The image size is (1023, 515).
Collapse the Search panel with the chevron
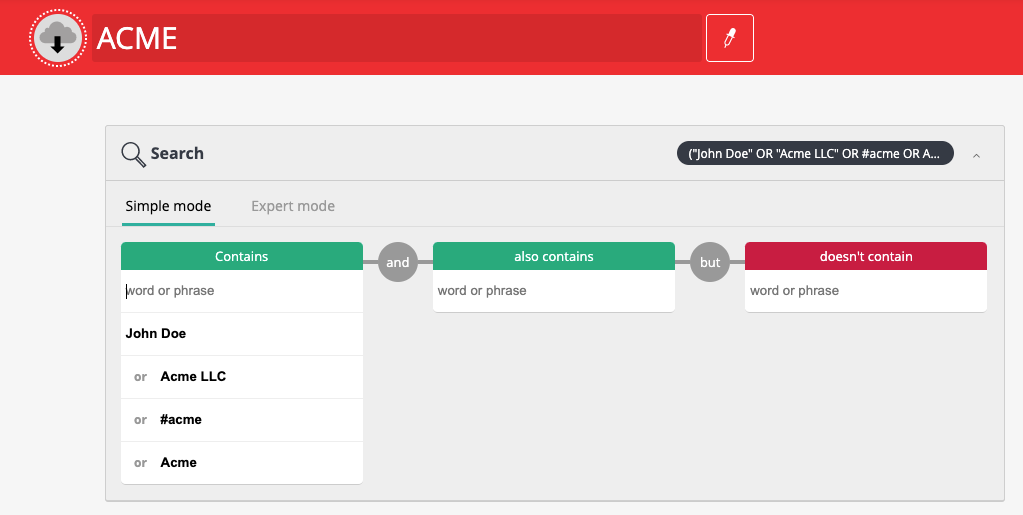976,155
